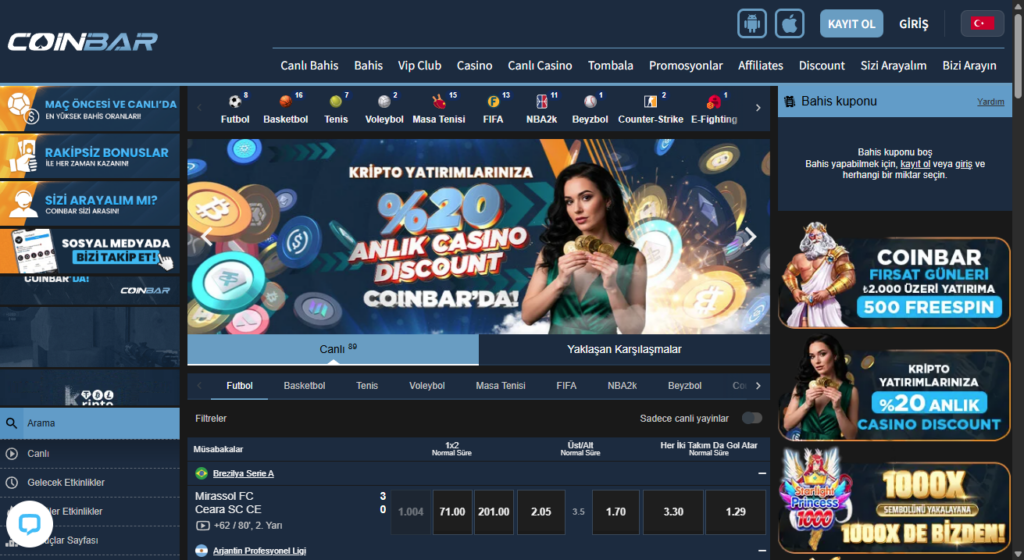Select the Futbol sport icon

pyautogui.click(x=235, y=109)
